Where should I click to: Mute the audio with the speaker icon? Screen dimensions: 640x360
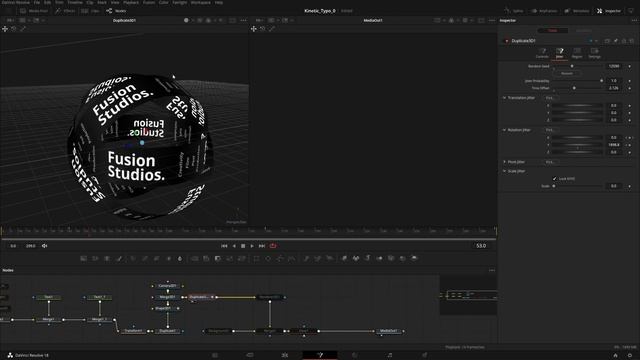44,246
